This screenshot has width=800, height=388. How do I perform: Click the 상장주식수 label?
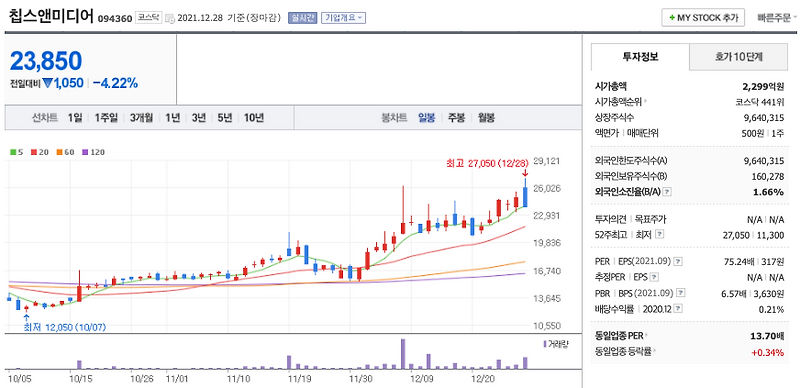(x=614, y=117)
